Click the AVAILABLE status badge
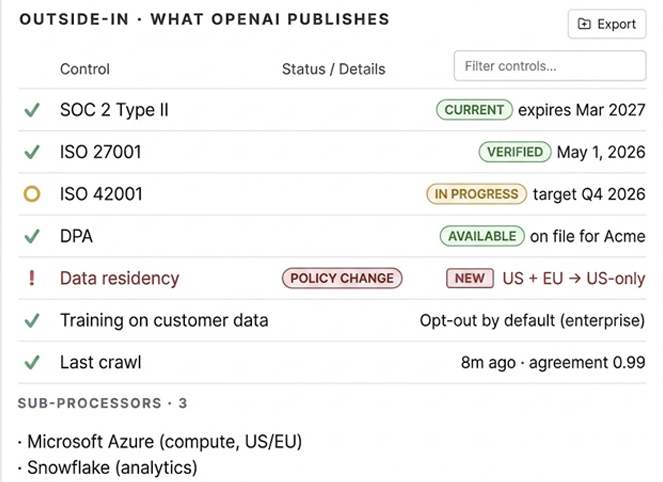663x482 pixels. 482,236
